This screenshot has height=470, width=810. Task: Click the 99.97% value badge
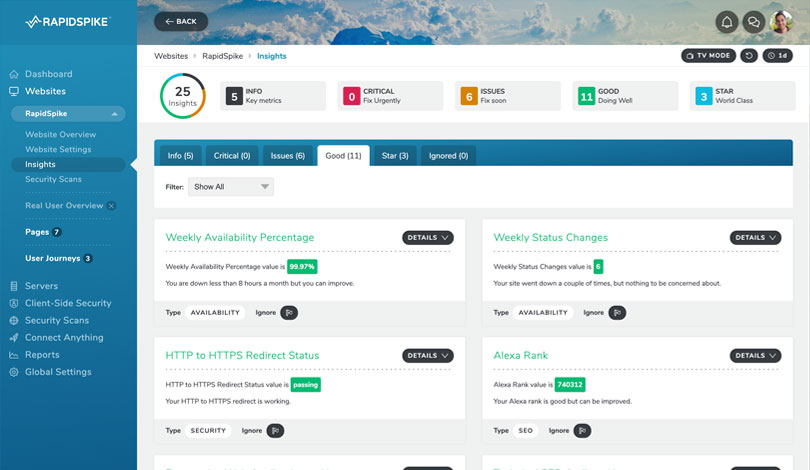[302, 267]
